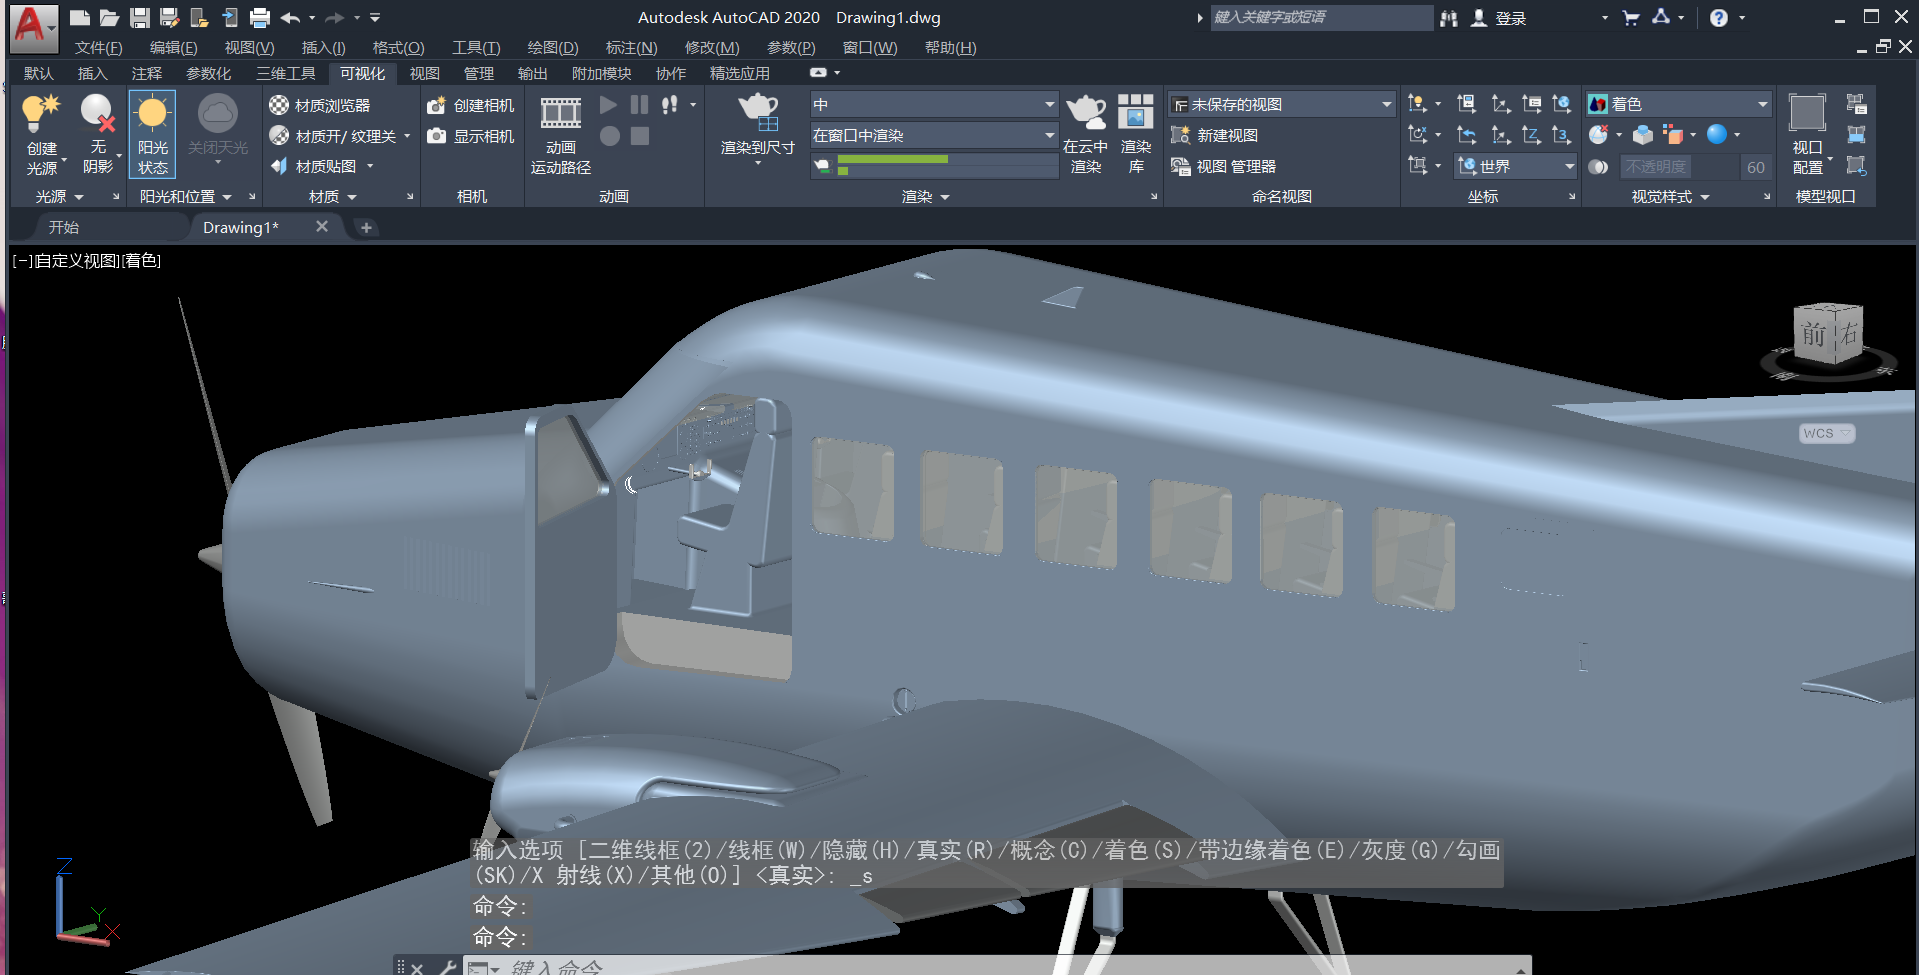Click the Undo arrow in quick access toolbar
1919x975 pixels.
click(290, 17)
